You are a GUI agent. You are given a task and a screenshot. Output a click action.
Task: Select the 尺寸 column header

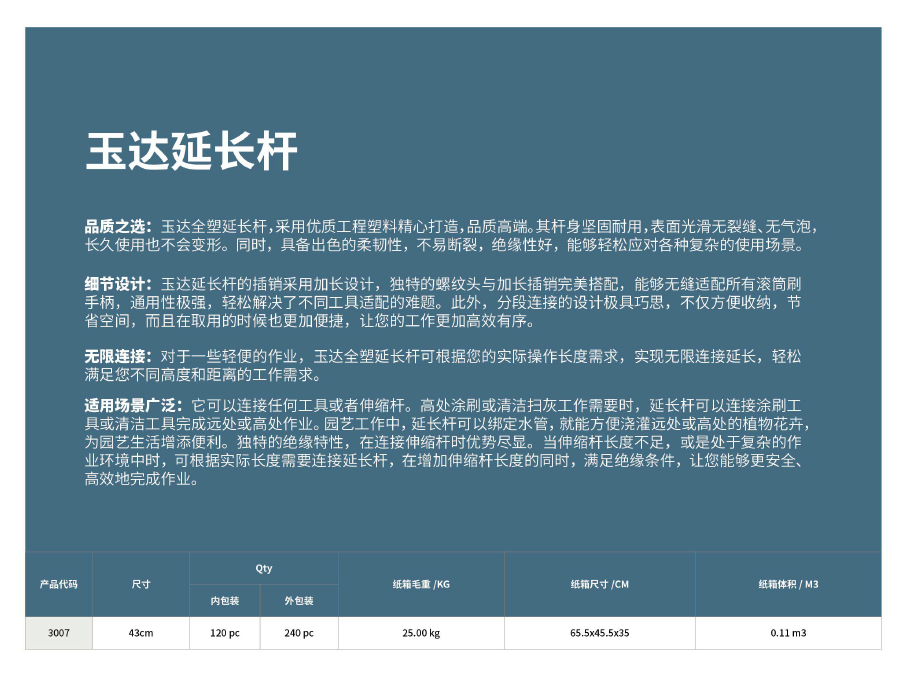coord(141,584)
